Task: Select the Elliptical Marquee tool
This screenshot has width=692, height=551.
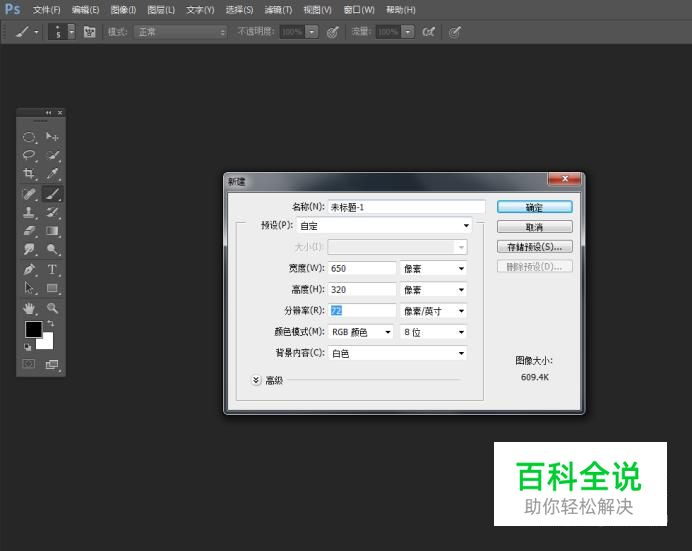Action: [x=29, y=137]
